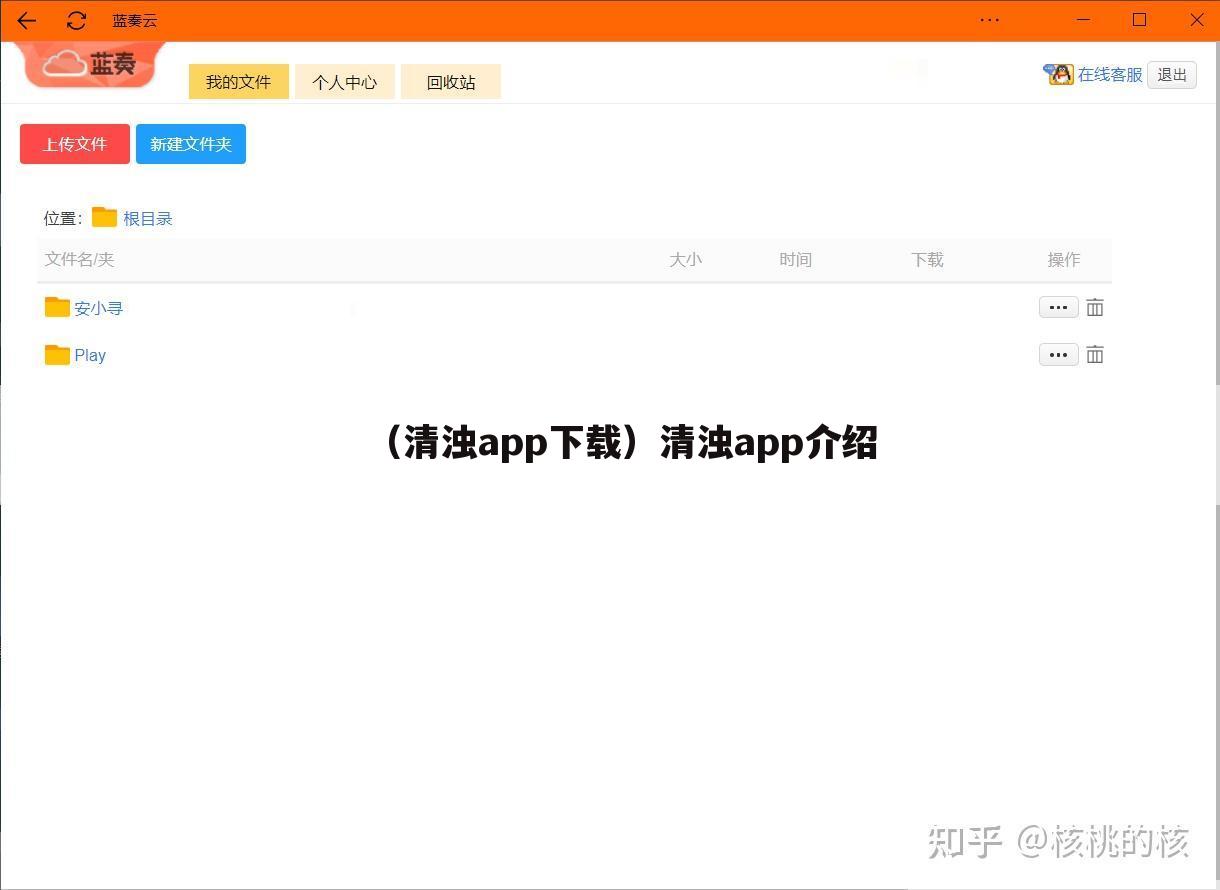Delete 安小寻 folder with trash icon

point(1095,307)
